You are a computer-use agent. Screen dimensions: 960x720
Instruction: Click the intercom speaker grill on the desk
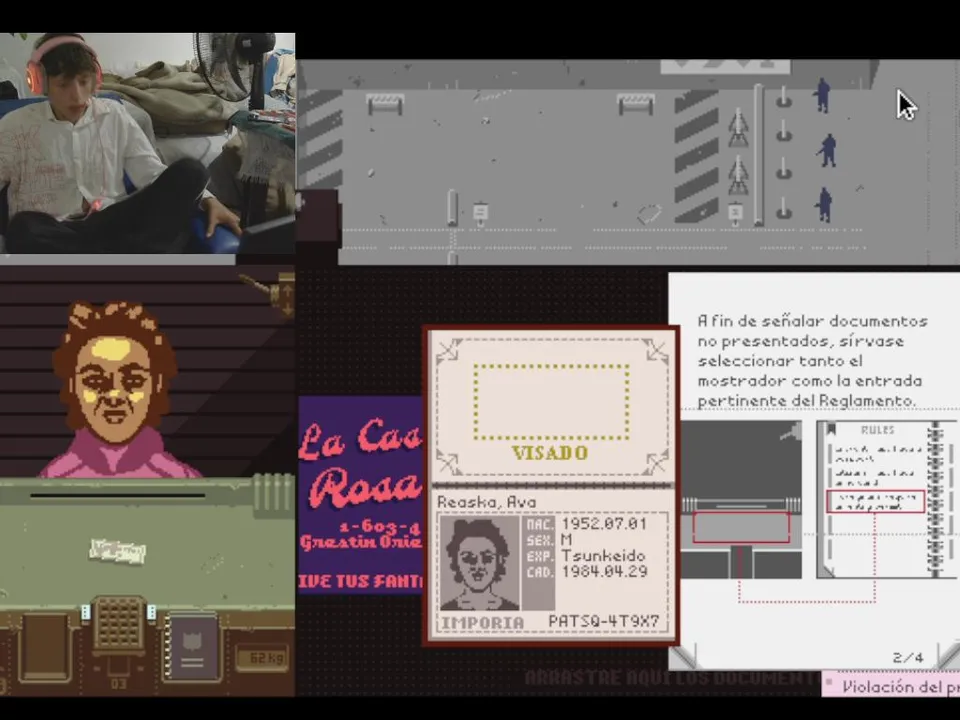coord(119,625)
